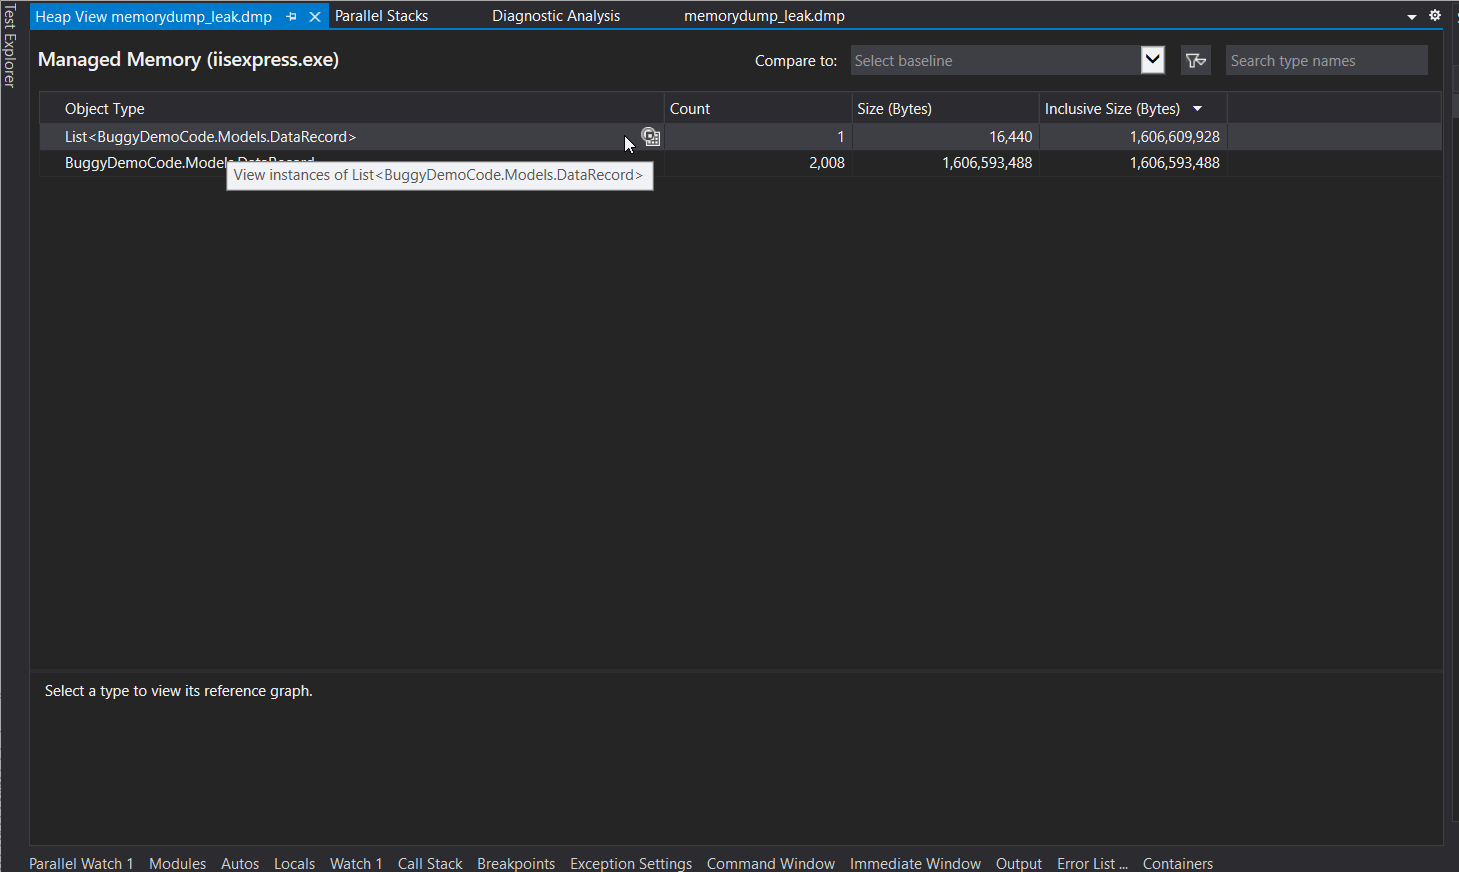The width and height of the screenshot is (1459, 872).
Task: Click Count value 1 in List row
Action: [x=841, y=137]
